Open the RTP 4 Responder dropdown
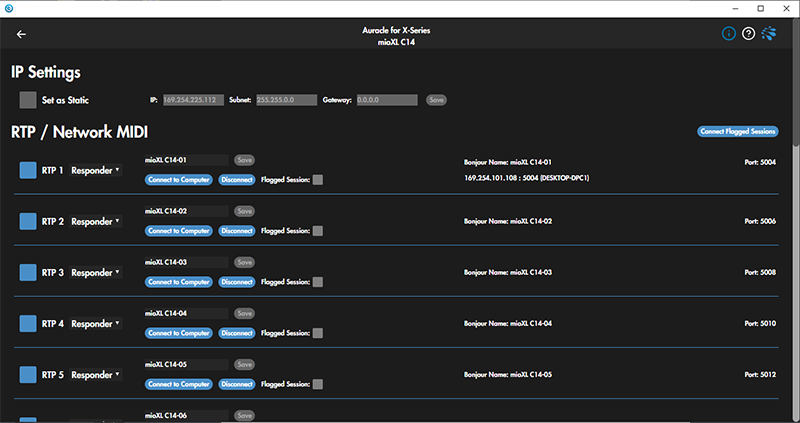This screenshot has width=800, height=423. tap(95, 324)
